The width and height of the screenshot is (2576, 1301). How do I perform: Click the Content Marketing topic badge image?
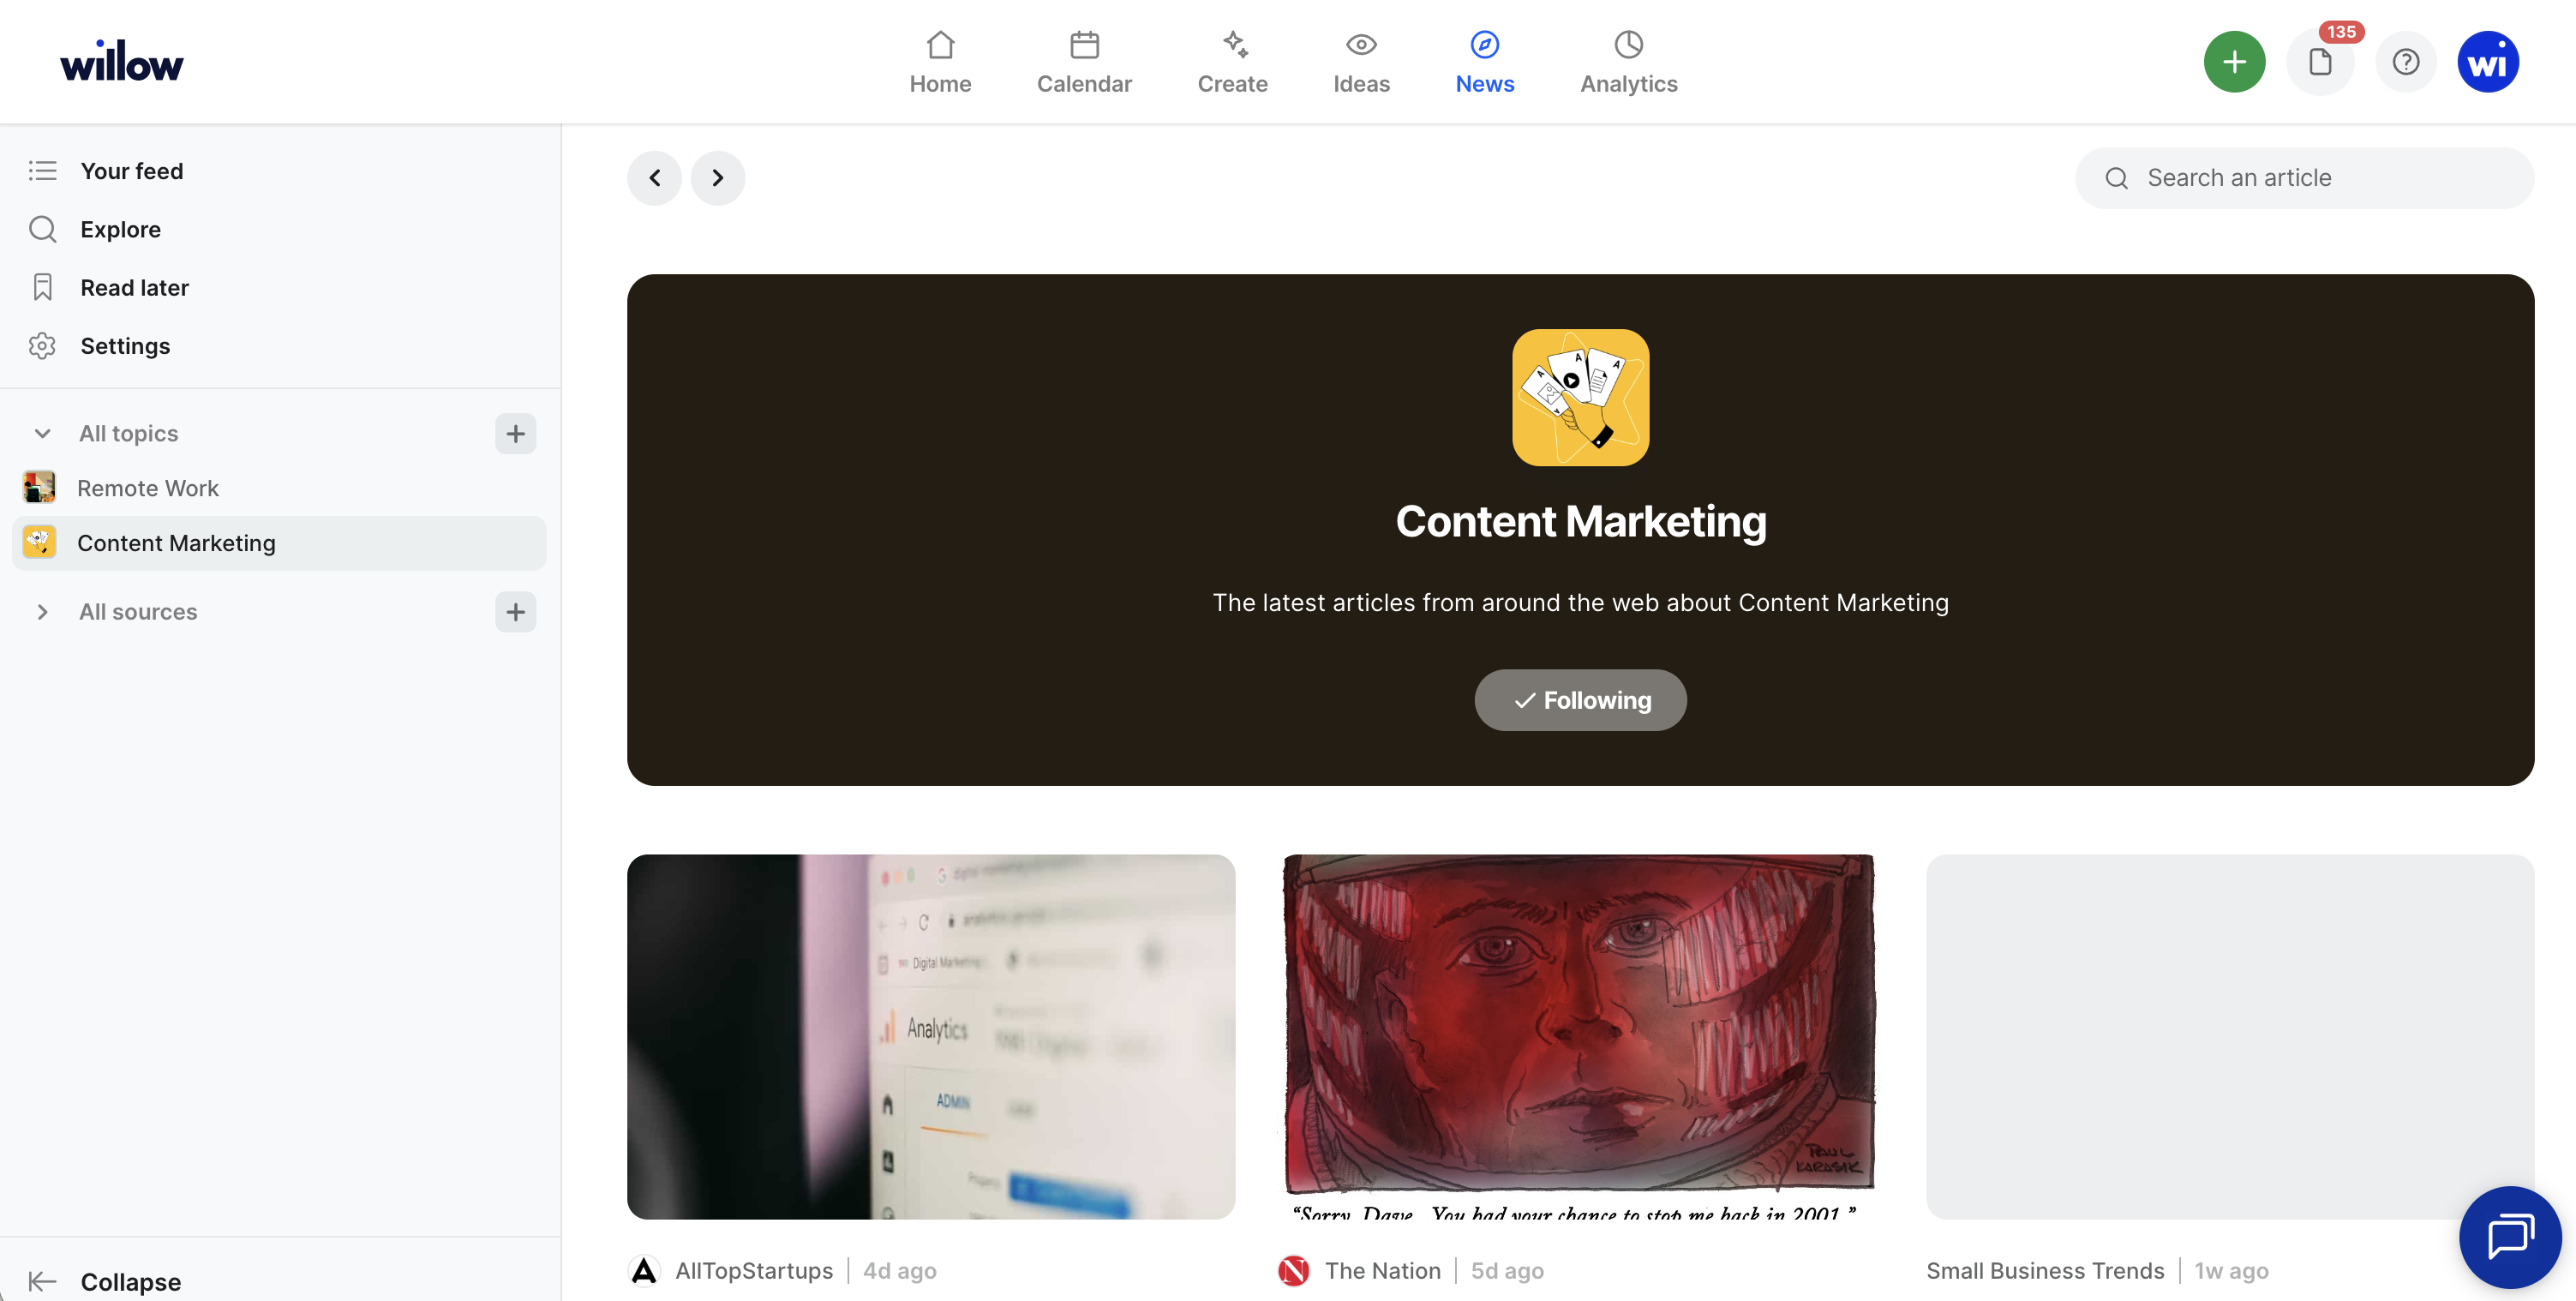click(1580, 397)
